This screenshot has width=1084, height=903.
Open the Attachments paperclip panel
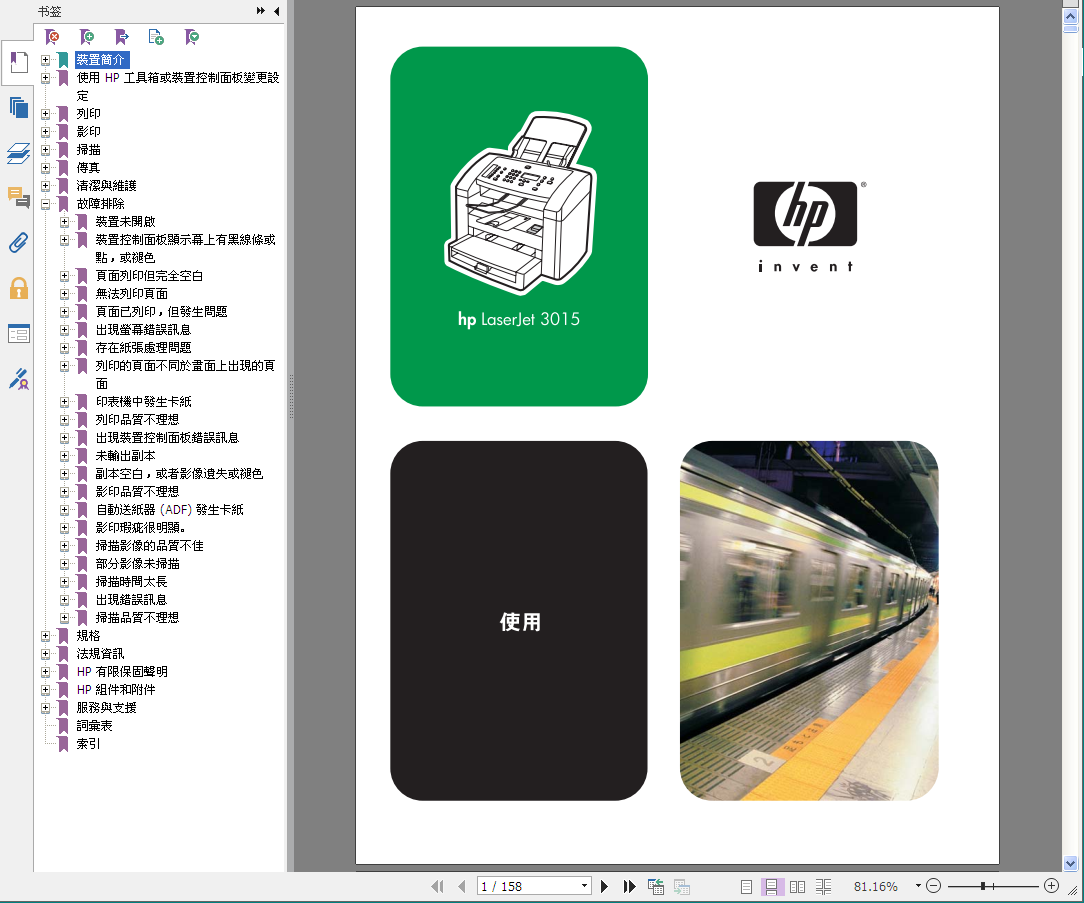[18, 243]
